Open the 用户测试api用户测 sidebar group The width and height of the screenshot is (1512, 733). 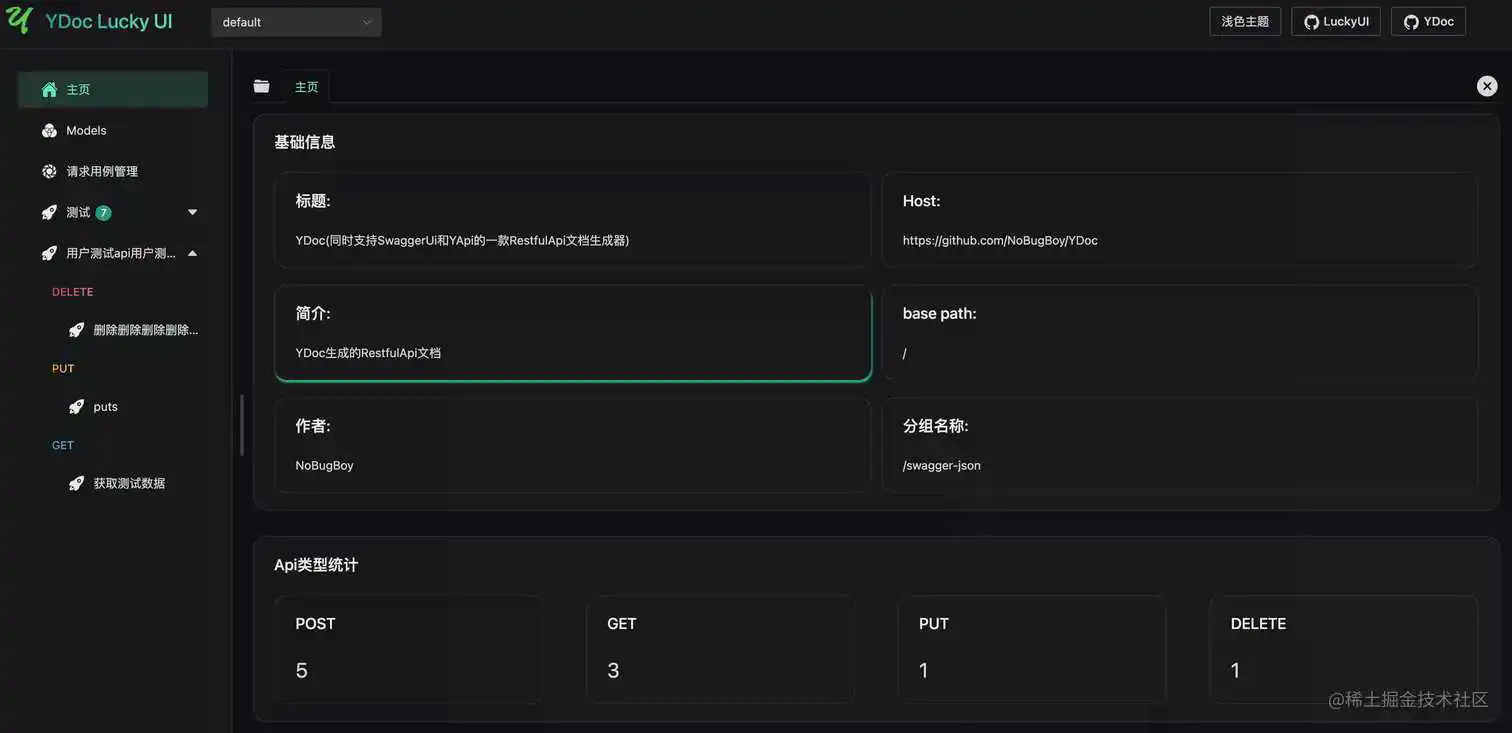(113, 253)
